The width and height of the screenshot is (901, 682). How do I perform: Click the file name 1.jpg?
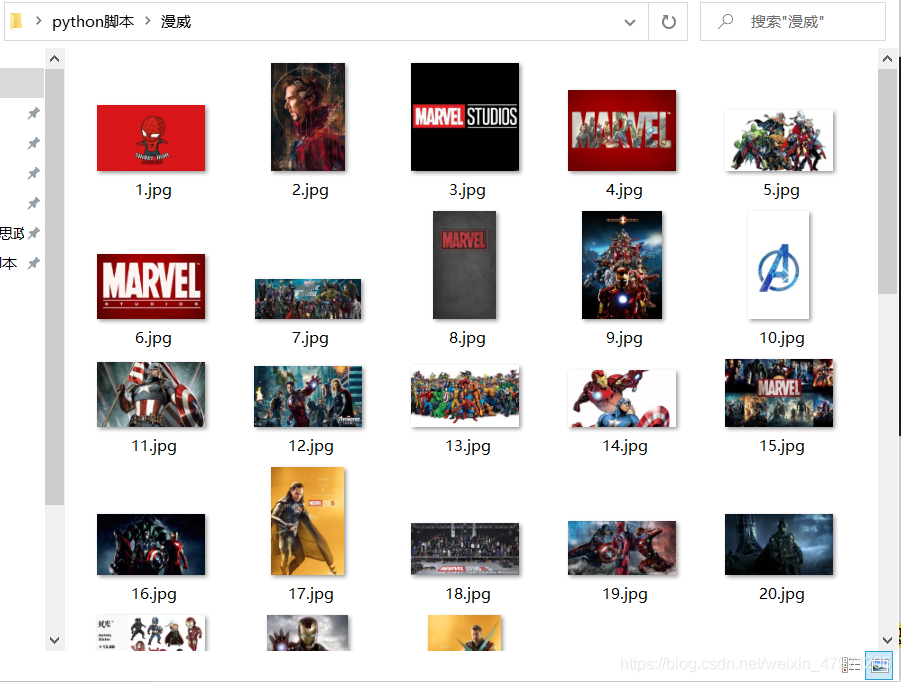click(153, 190)
